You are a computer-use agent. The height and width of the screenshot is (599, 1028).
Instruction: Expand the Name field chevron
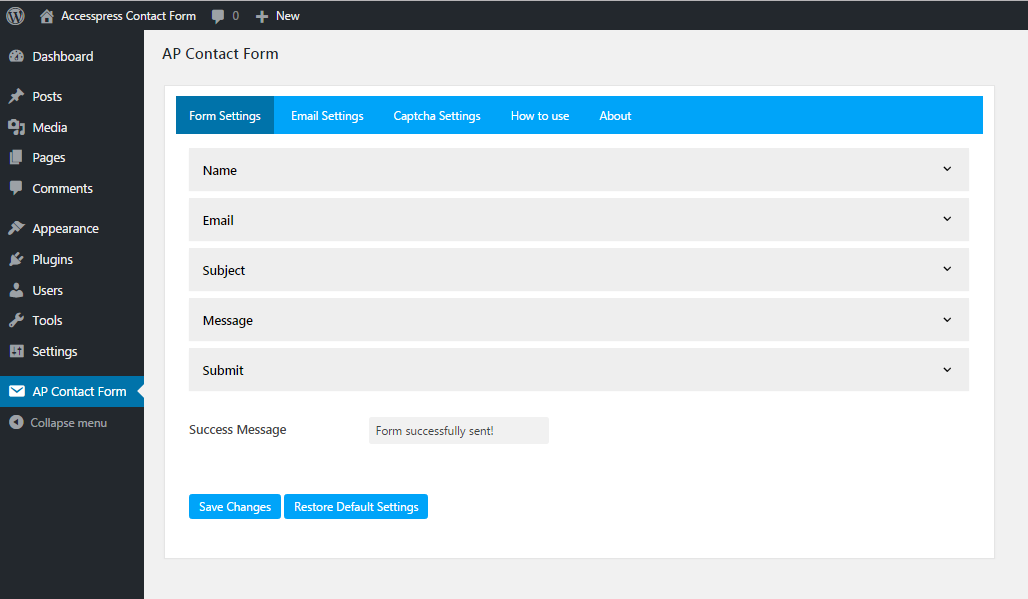click(x=947, y=169)
